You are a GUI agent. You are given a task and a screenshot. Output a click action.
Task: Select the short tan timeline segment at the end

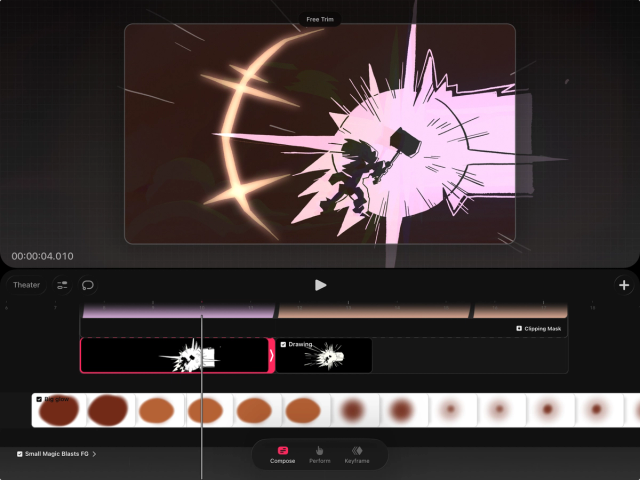tap(520, 311)
